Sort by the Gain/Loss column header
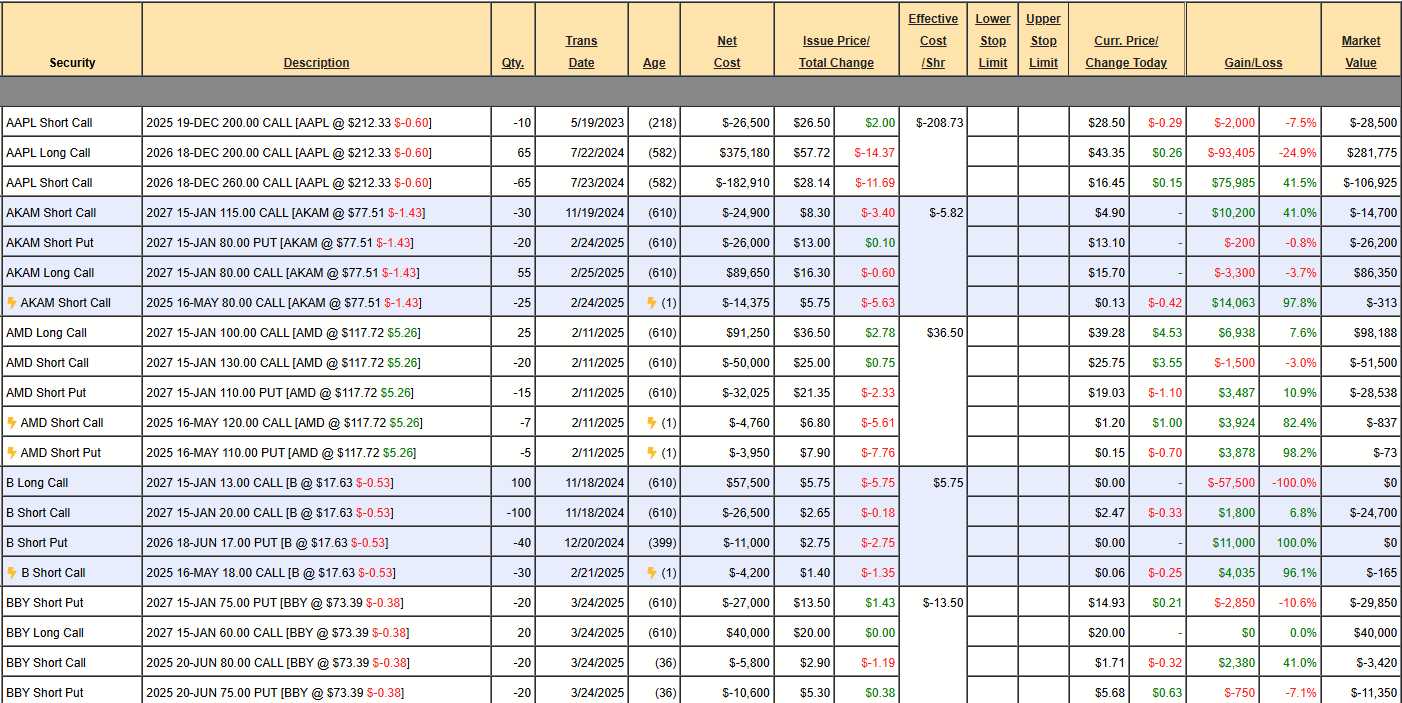This screenshot has height=703, width=1402. [x=1253, y=62]
